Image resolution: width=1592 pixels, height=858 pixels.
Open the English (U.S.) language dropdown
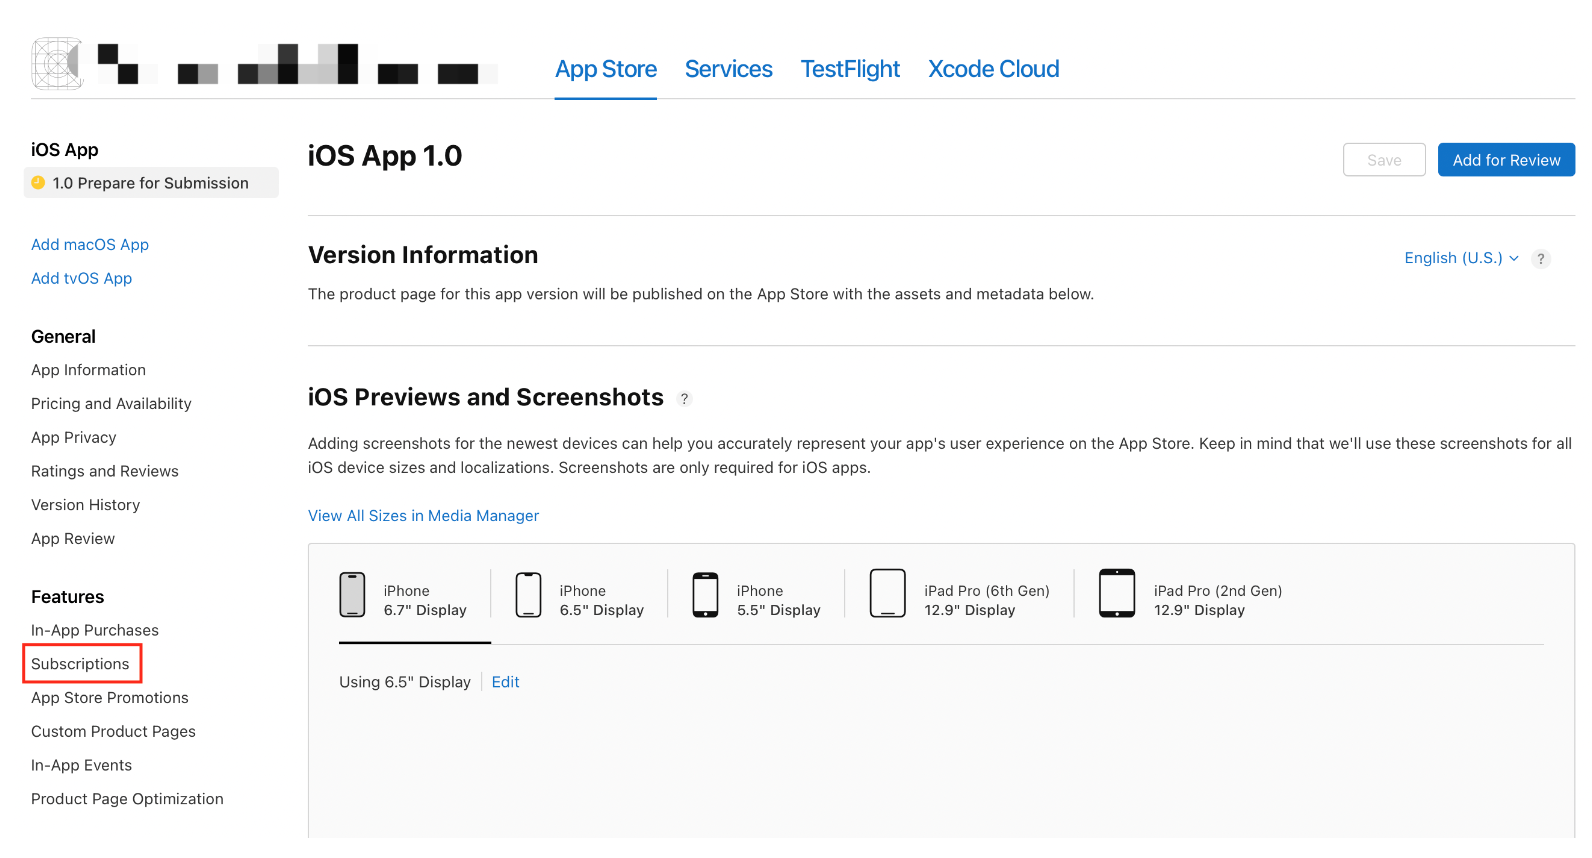pyautogui.click(x=1461, y=258)
